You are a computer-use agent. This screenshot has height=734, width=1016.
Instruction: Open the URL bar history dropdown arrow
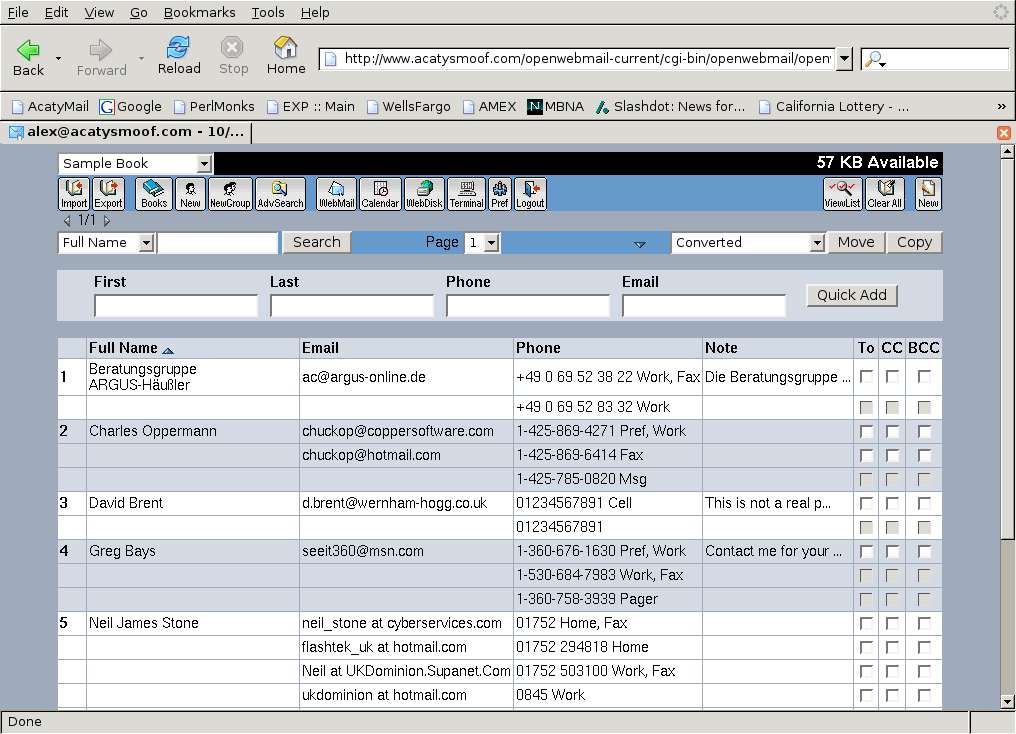click(x=844, y=59)
